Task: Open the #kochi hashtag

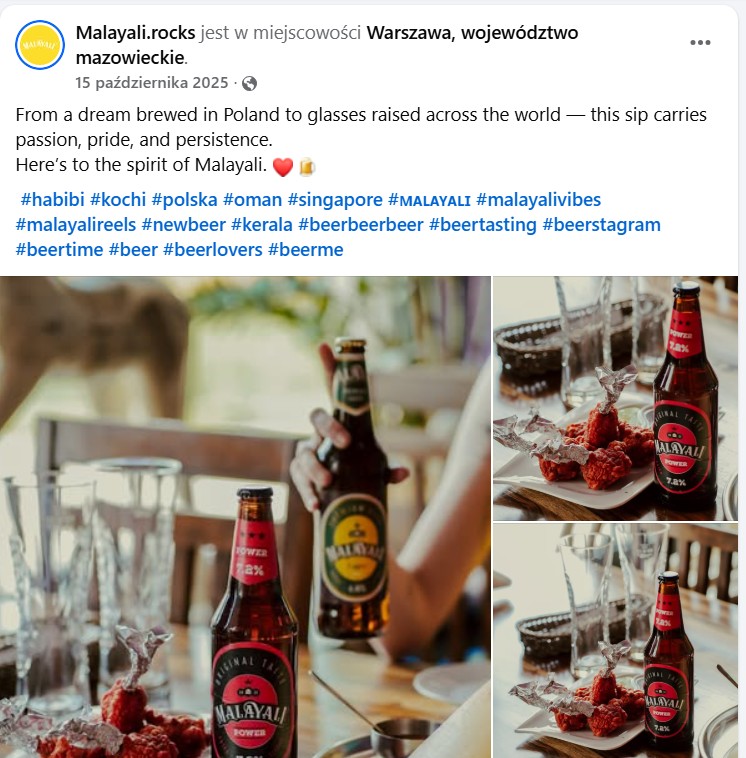Action: [x=118, y=200]
